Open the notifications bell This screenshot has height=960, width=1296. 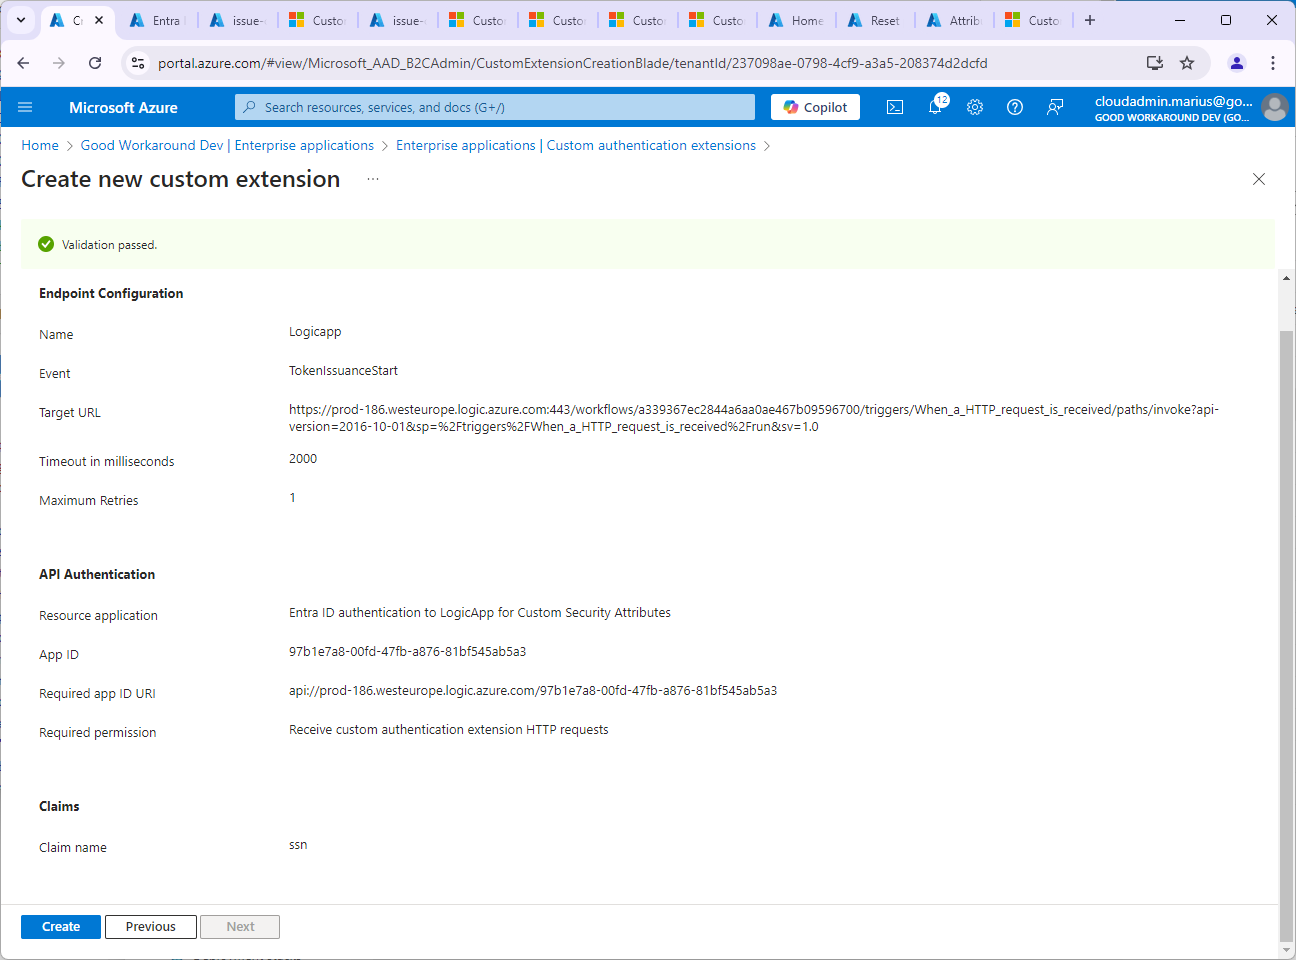(935, 107)
